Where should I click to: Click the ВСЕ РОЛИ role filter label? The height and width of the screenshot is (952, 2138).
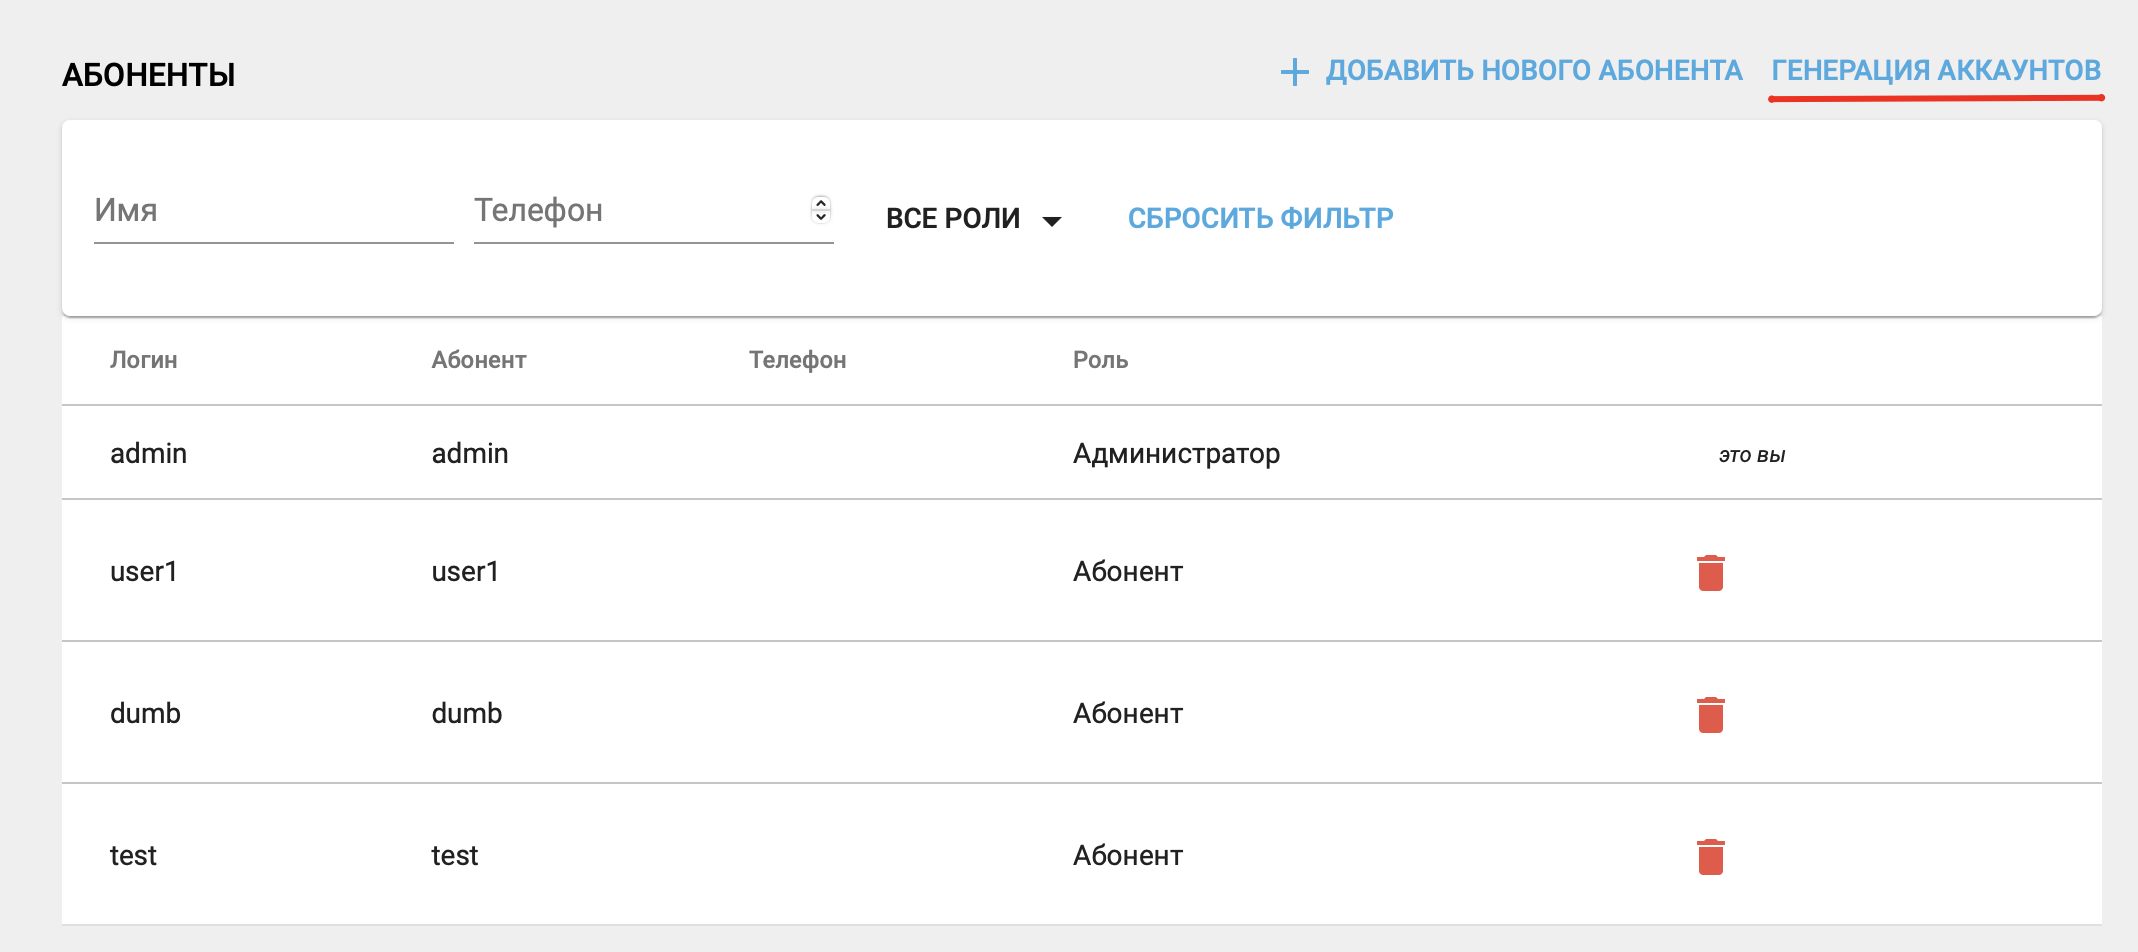(952, 218)
